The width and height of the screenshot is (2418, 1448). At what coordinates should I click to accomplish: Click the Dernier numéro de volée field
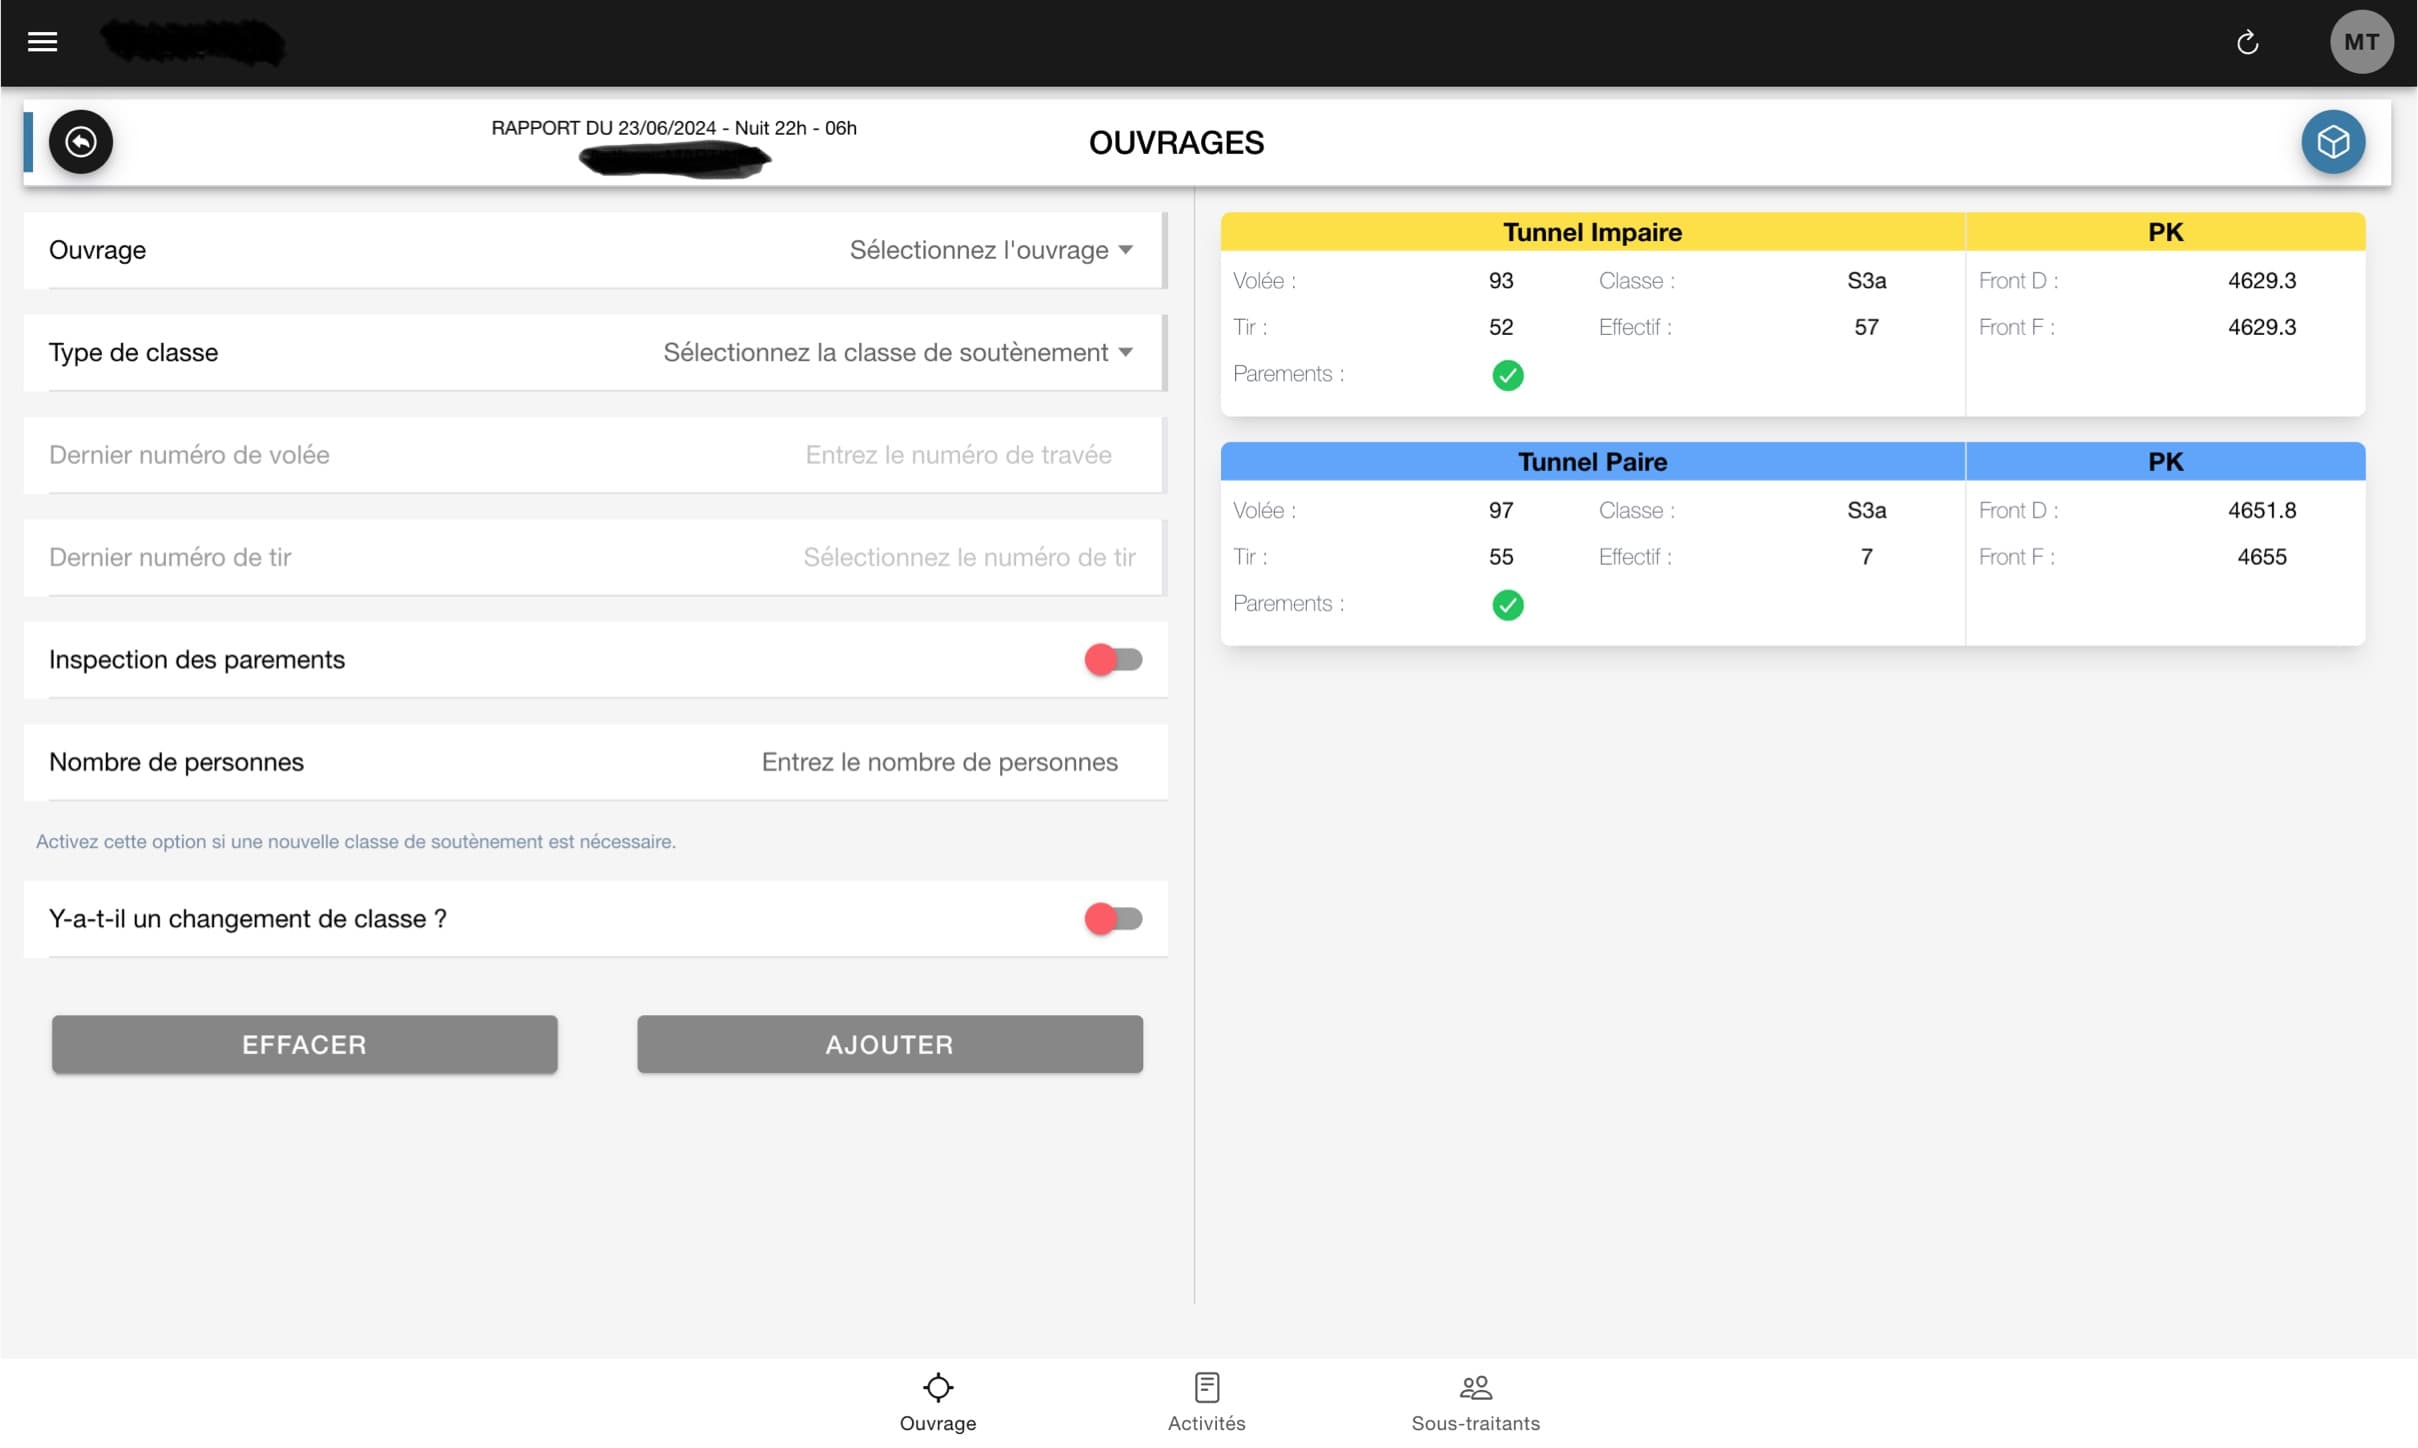[x=957, y=456]
